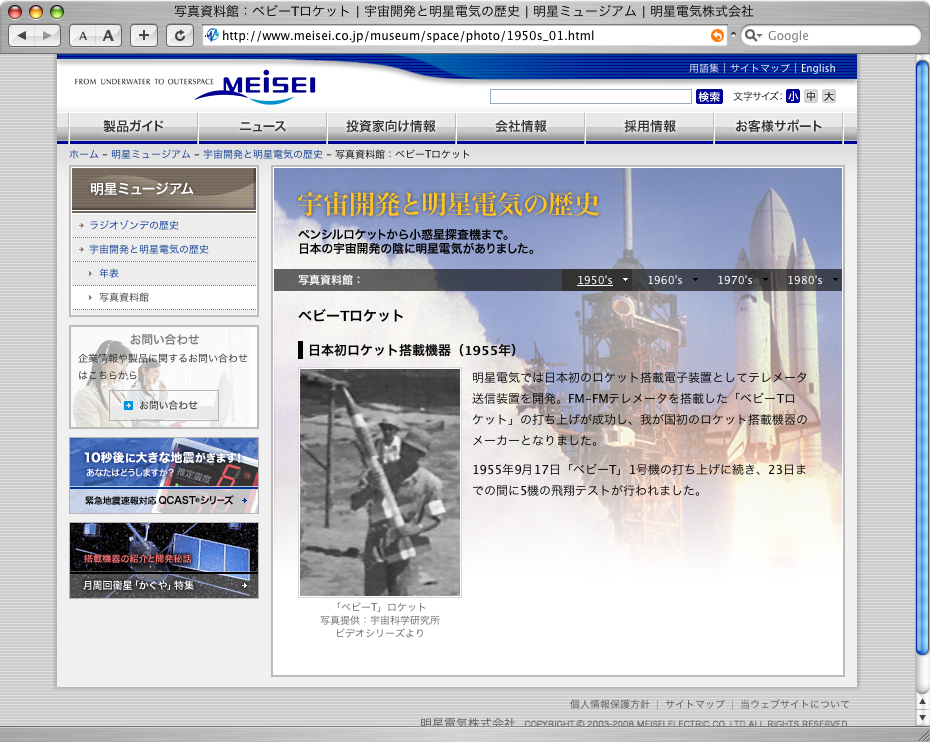The image size is (930, 742).
Task: Go back with the Safari back arrow
Action: (23, 36)
